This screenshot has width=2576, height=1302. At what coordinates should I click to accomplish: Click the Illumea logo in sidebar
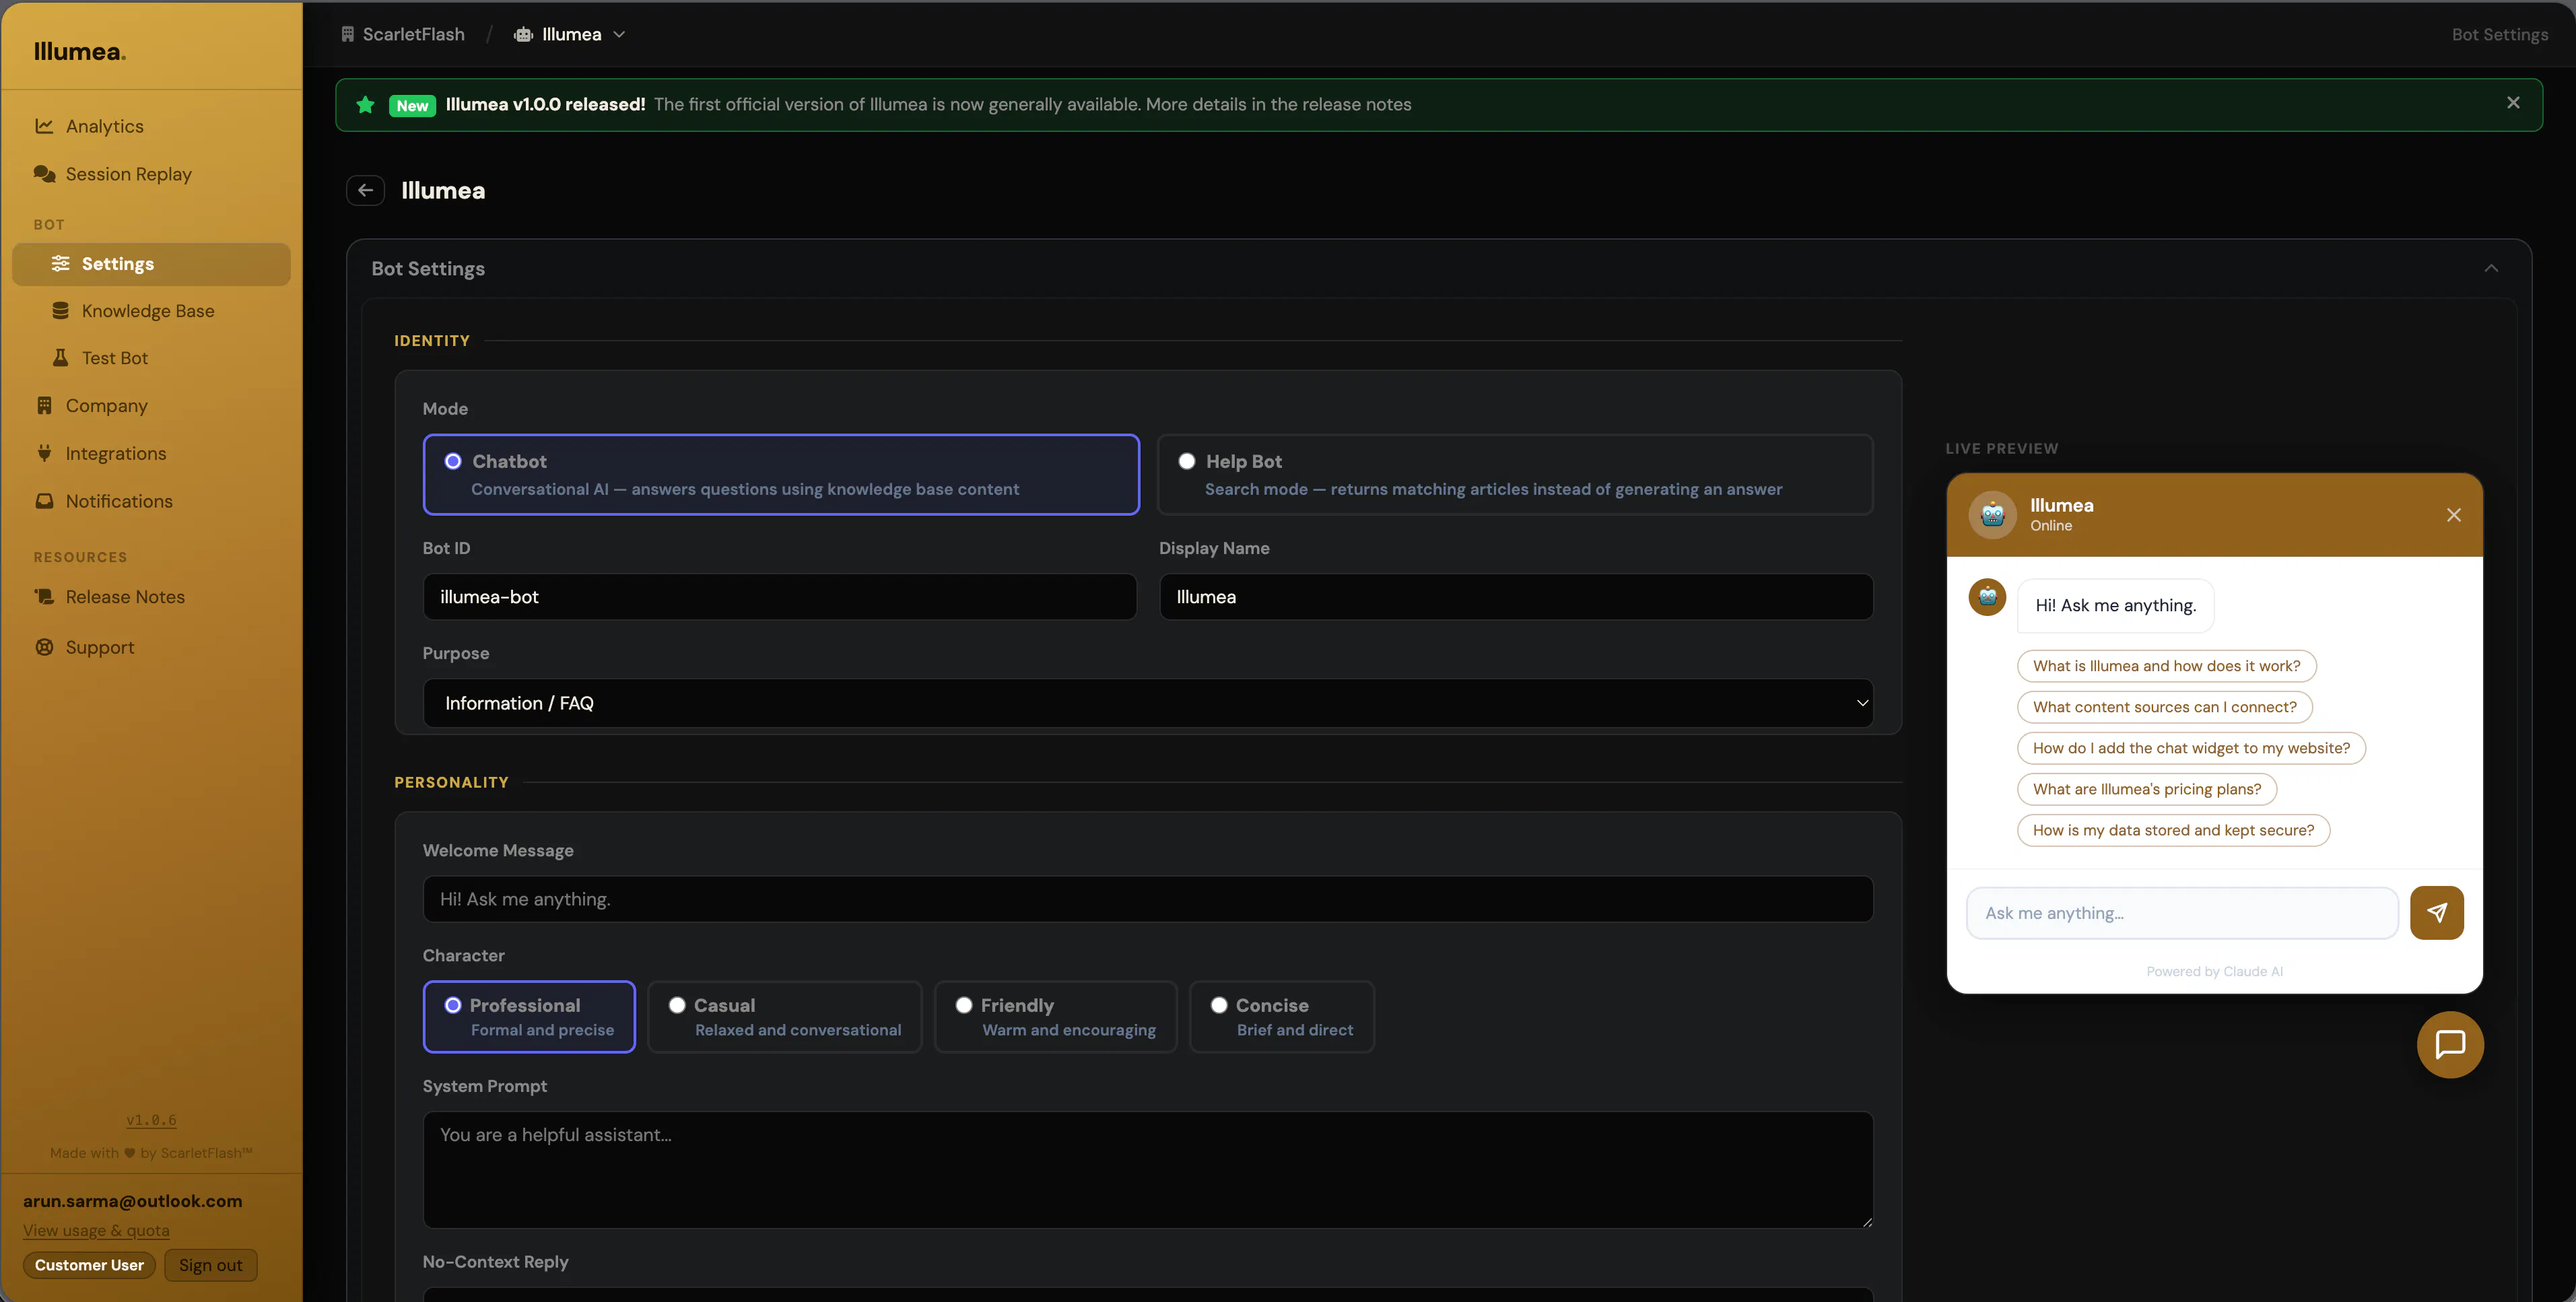point(80,52)
